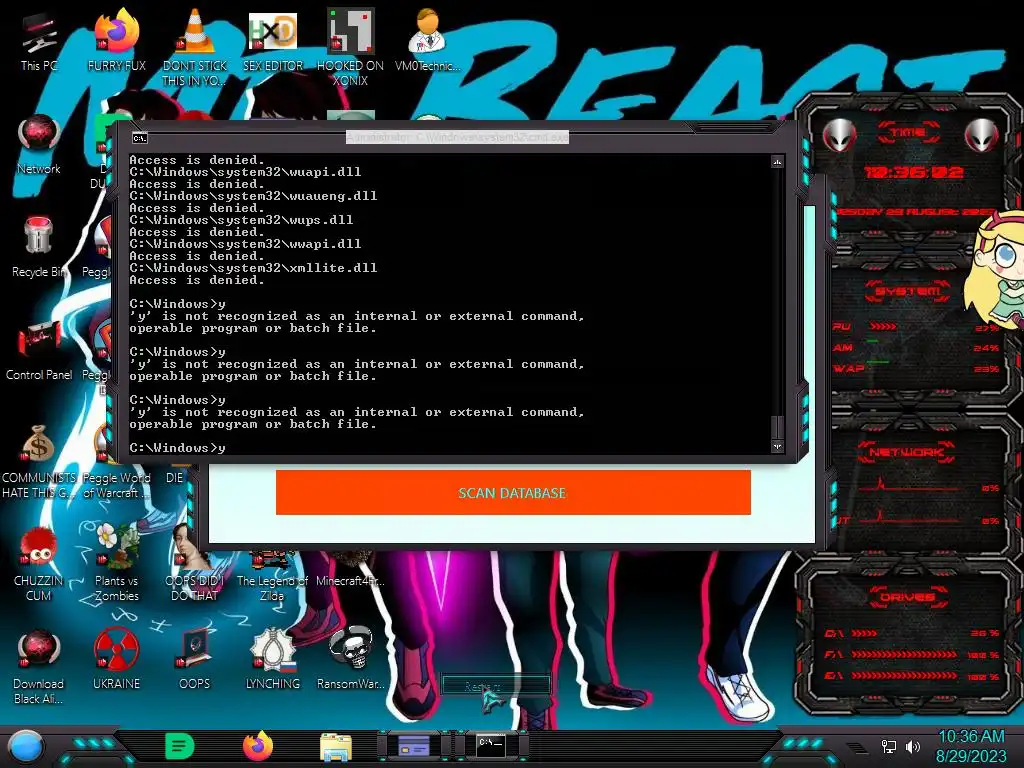
Task: Open the Control Panel desktop icon
Action: click(x=39, y=351)
